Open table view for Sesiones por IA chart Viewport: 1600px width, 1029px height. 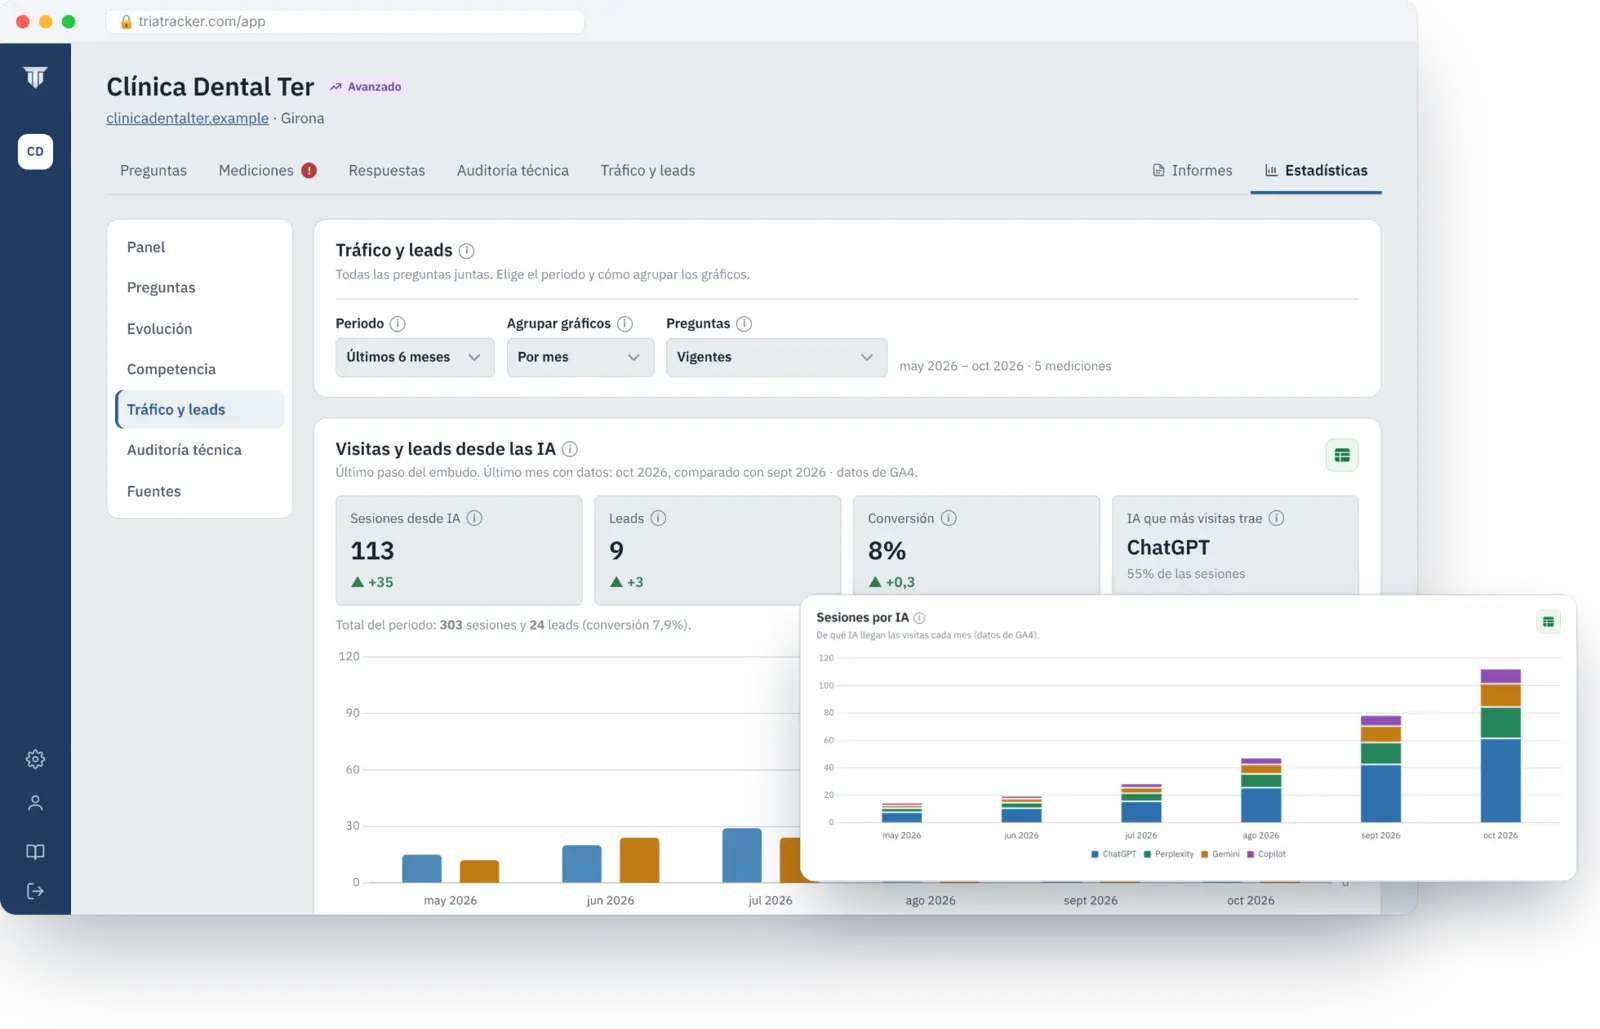tap(1548, 622)
